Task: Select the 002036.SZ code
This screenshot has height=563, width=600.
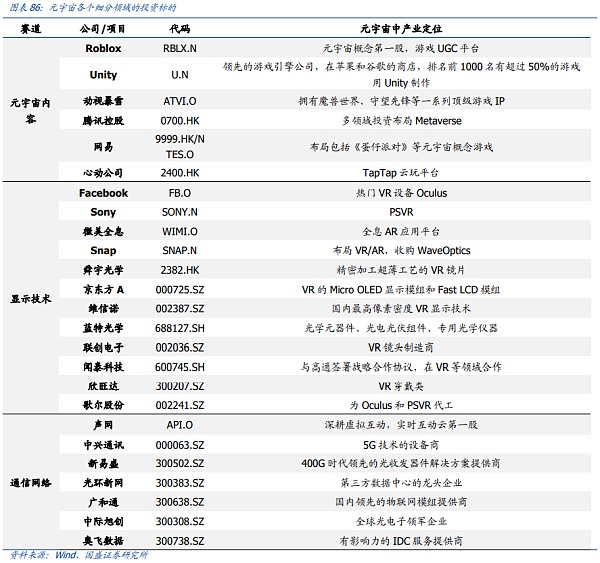Action: pyautogui.click(x=180, y=348)
